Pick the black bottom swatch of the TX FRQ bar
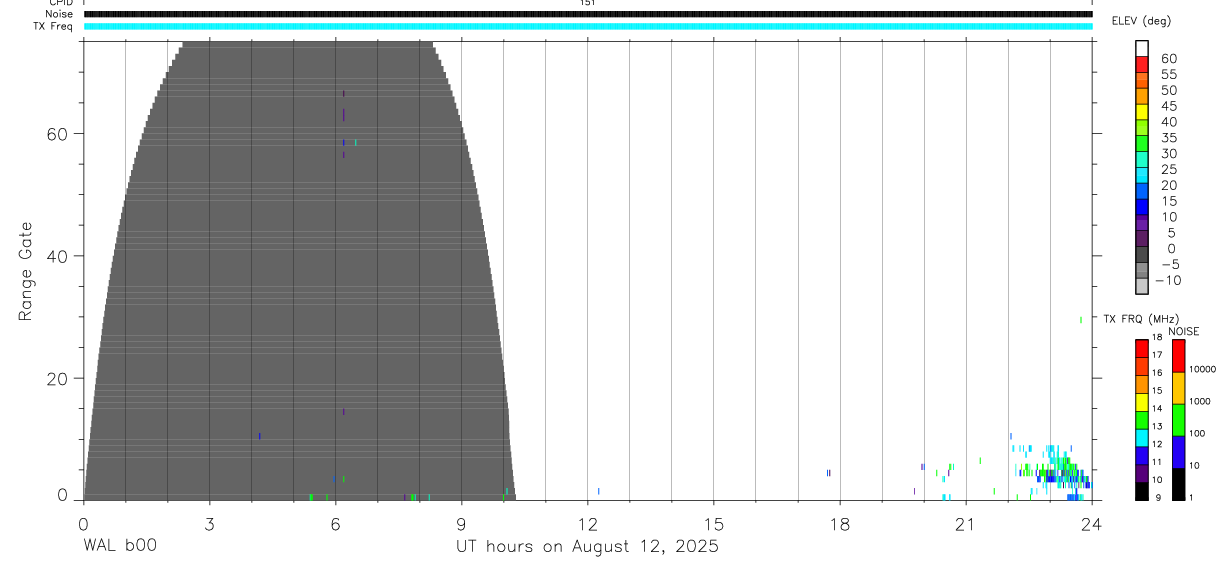 (x=1142, y=491)
